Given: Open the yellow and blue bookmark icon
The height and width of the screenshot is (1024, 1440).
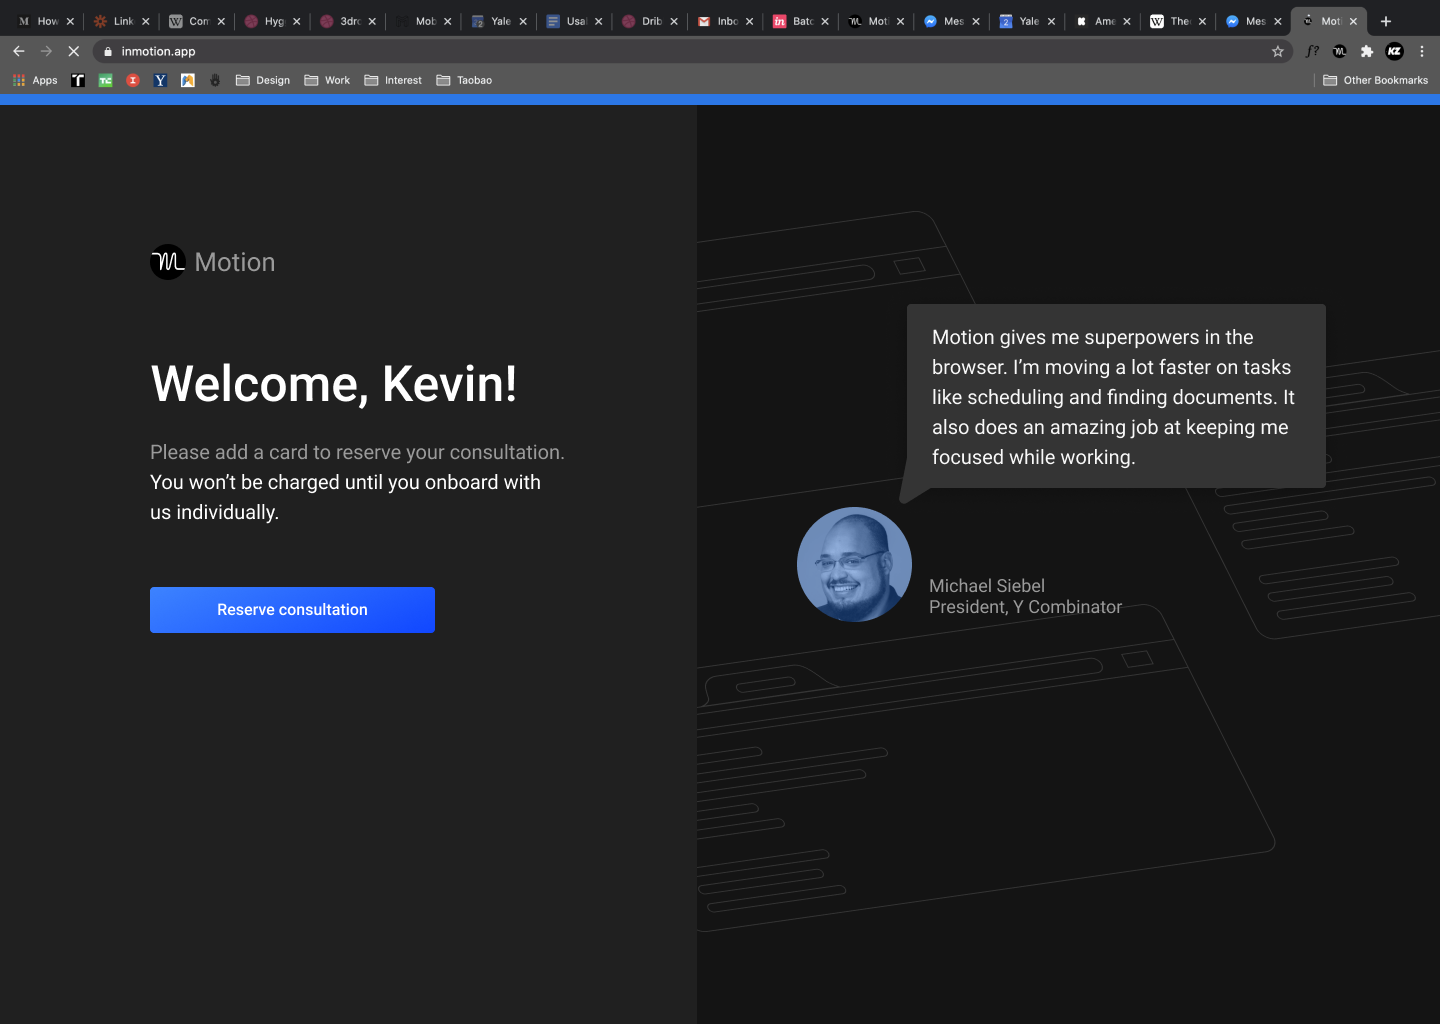Looking at the screenshot, I should (x=187, y=80).
